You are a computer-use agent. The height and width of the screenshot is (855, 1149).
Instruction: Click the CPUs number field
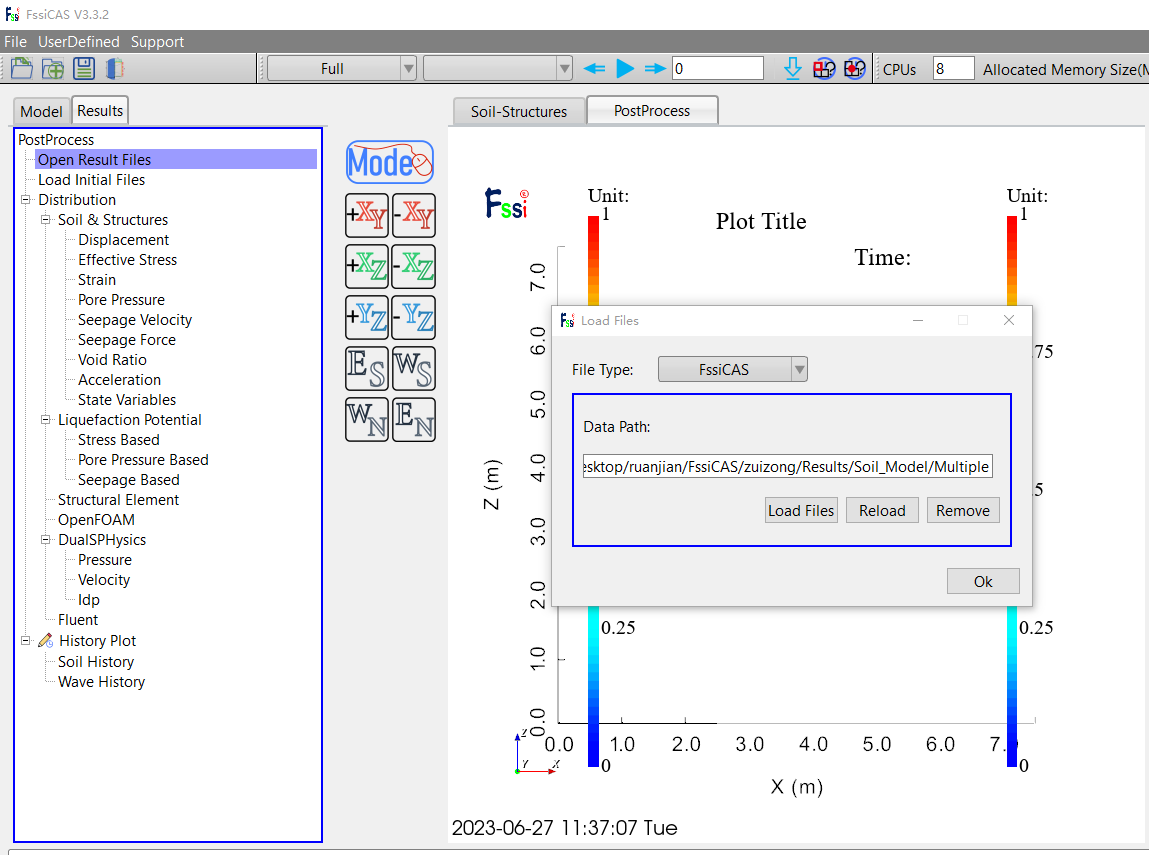click(953, 69)
